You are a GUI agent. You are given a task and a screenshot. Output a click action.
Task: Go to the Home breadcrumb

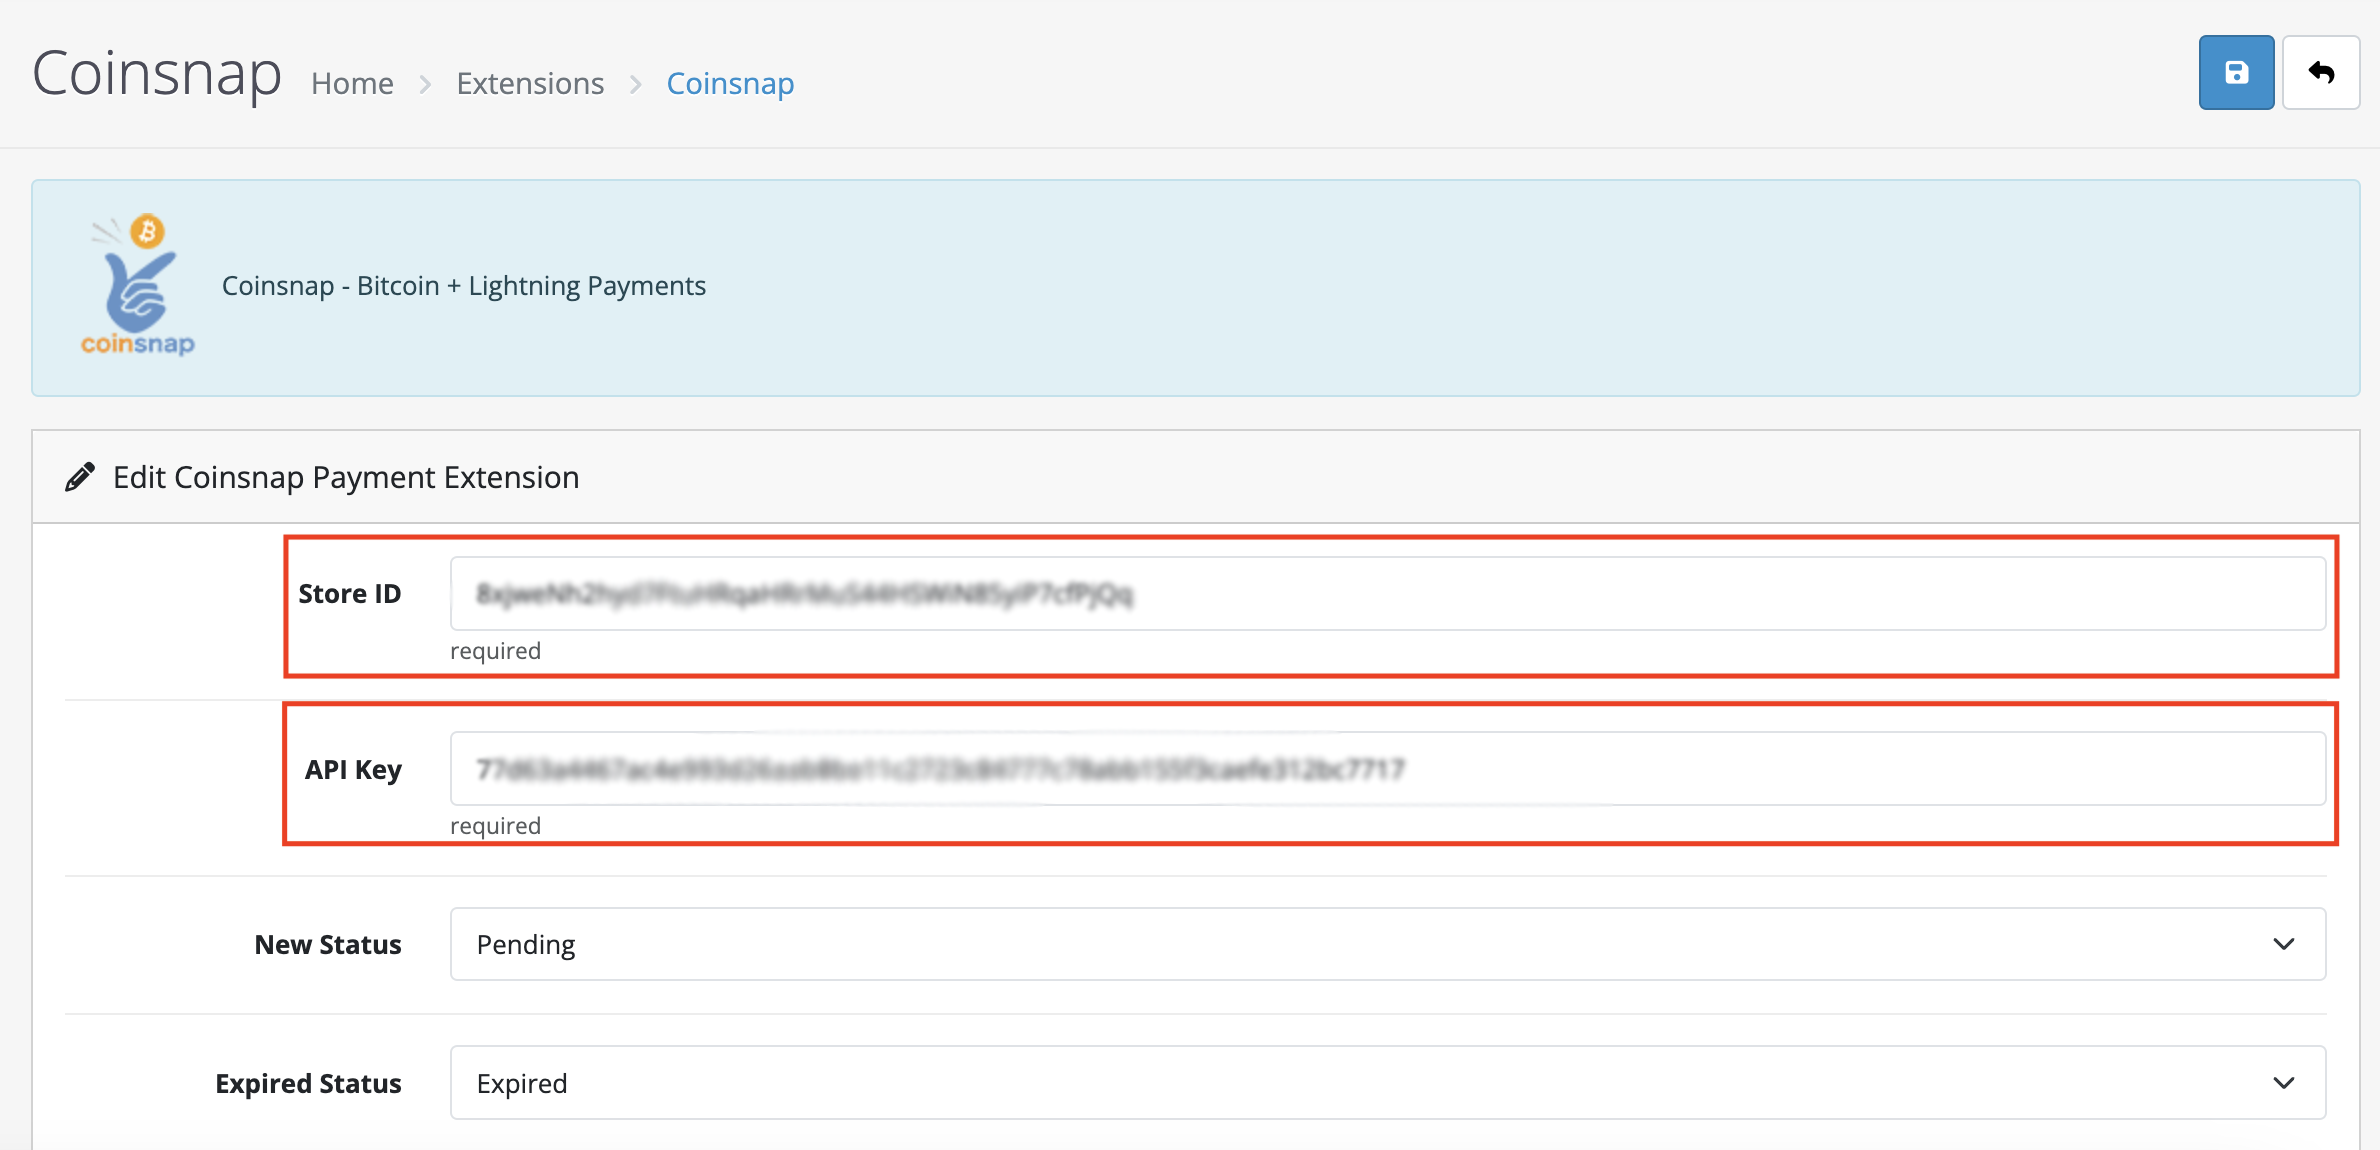[352, 83]
